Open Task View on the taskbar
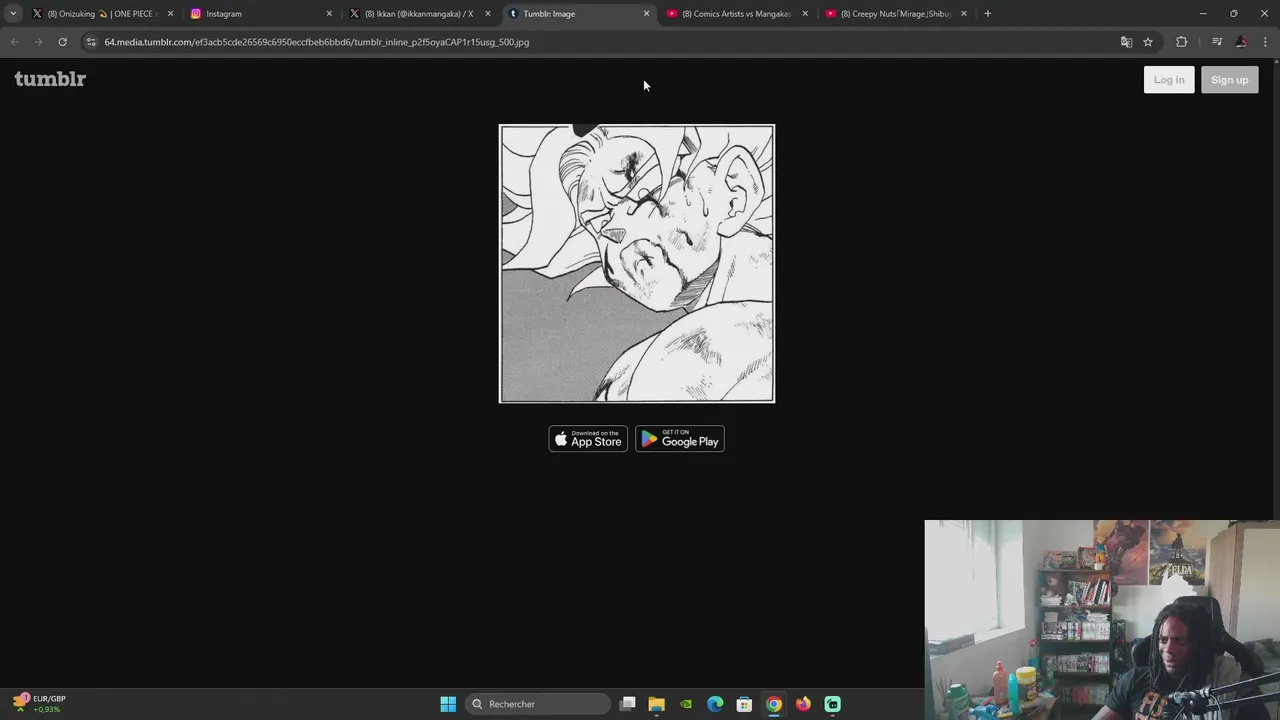The width and height of the screenshot is (1280, 720). click(628, 704)
